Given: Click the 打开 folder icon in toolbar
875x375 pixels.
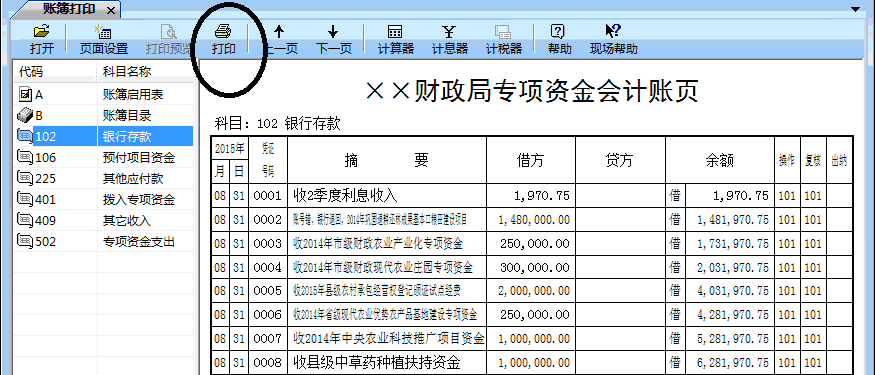Looking at the screenshot, I should (42, 32).
